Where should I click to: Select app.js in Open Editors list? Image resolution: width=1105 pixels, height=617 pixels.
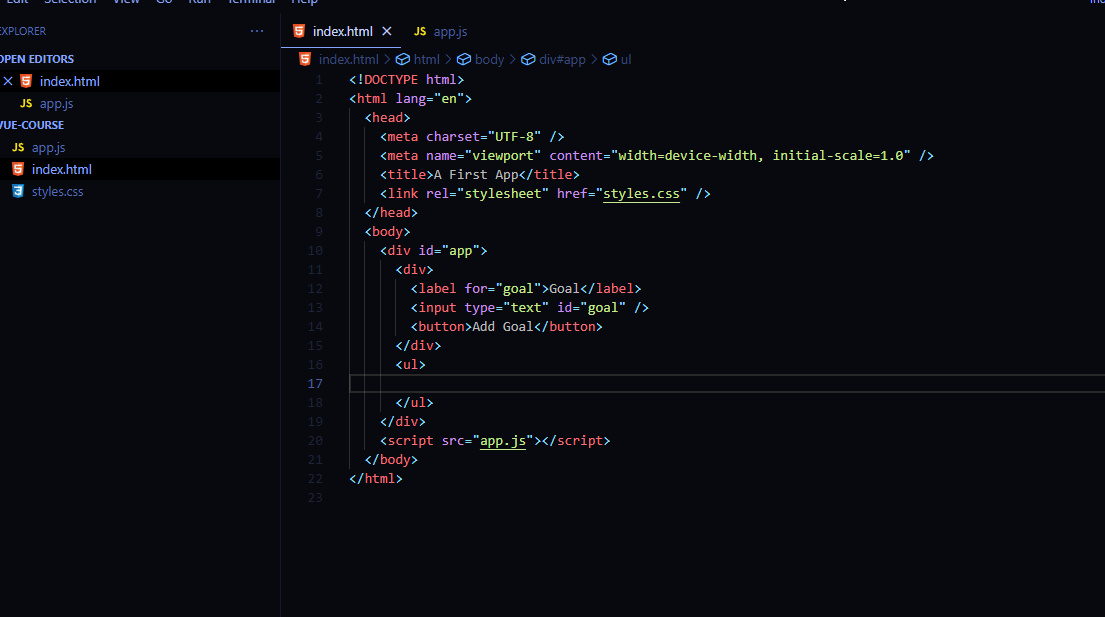[x=56, y=103]
